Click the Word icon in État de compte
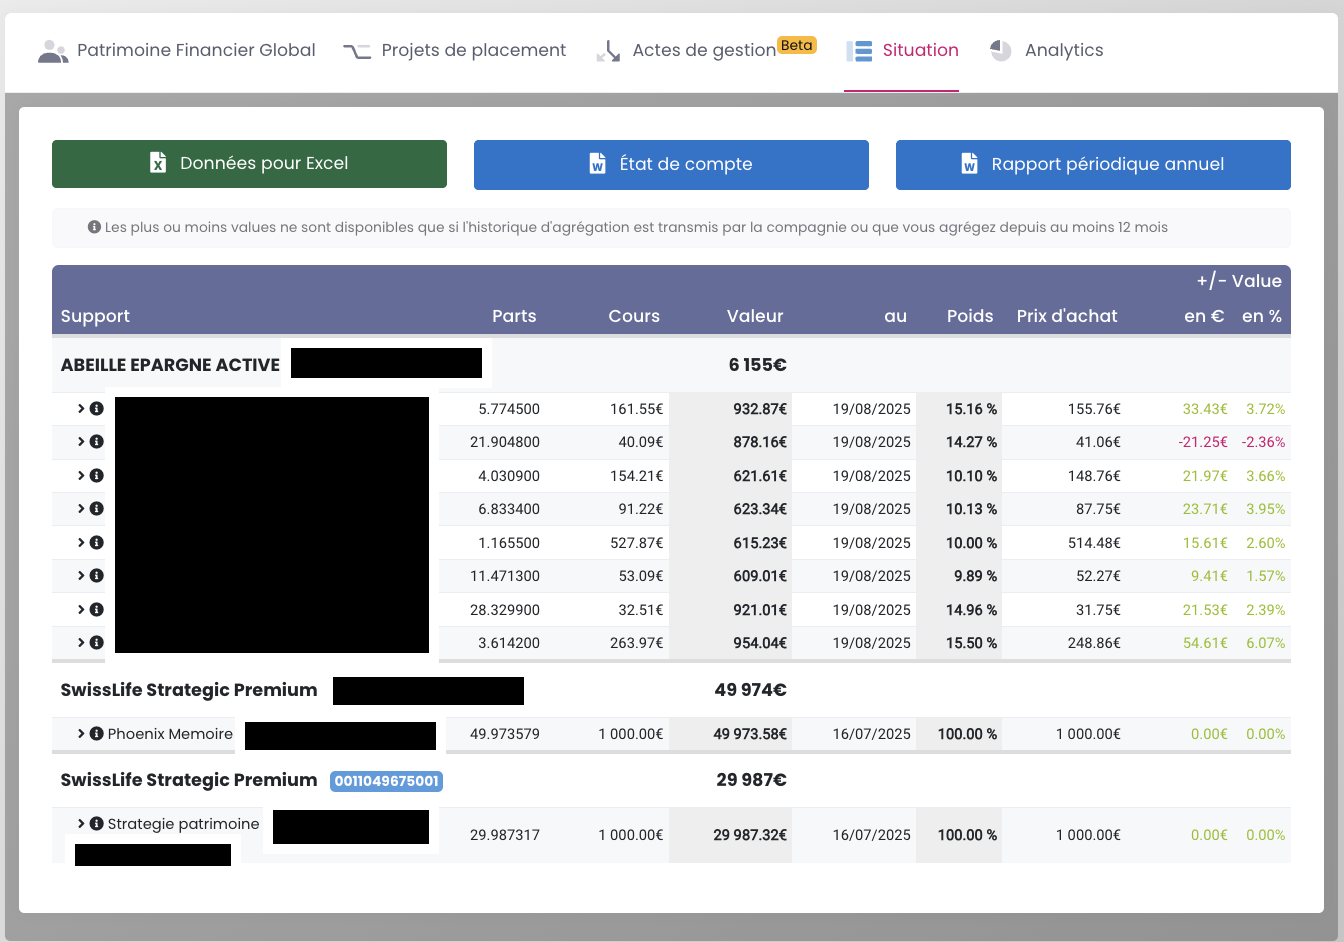This screenshot has height=942, width=1344. pyautogui.click(x=597, y=164)
